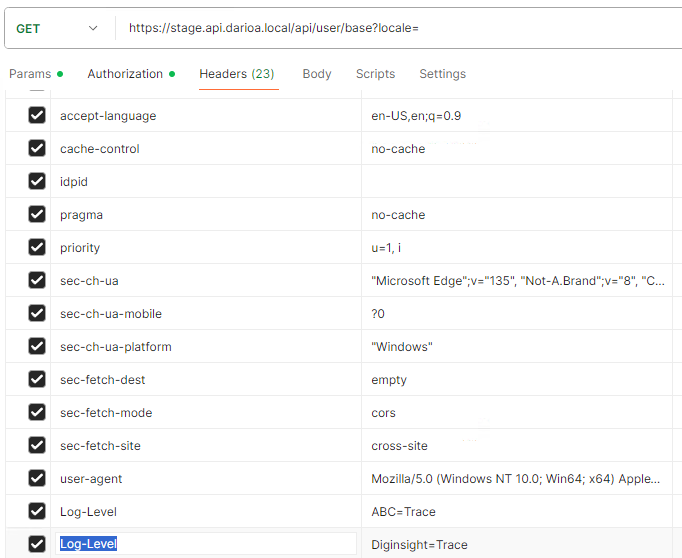
Task: Toggle the idpid header checkbox
Action: pyautogui.click(x=37, y=181)
